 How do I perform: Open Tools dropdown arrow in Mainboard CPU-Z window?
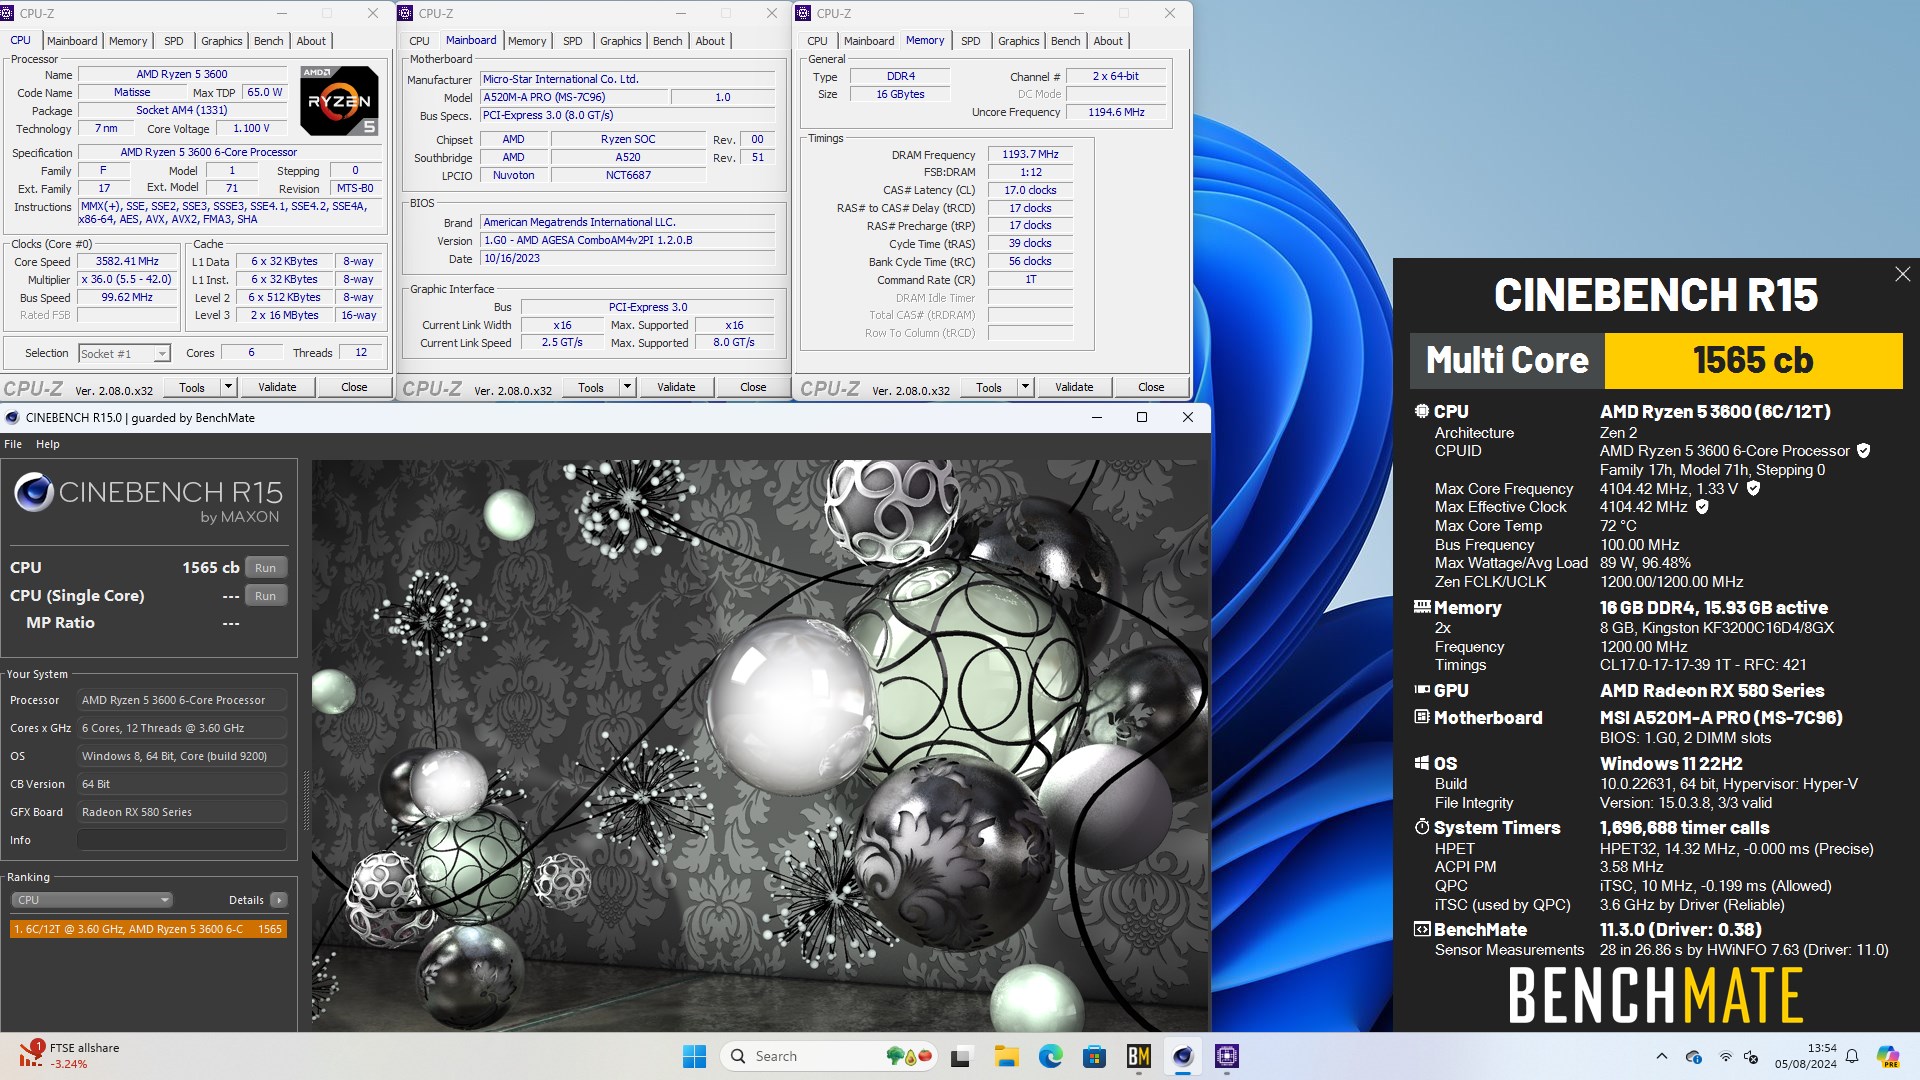(627, 387)
